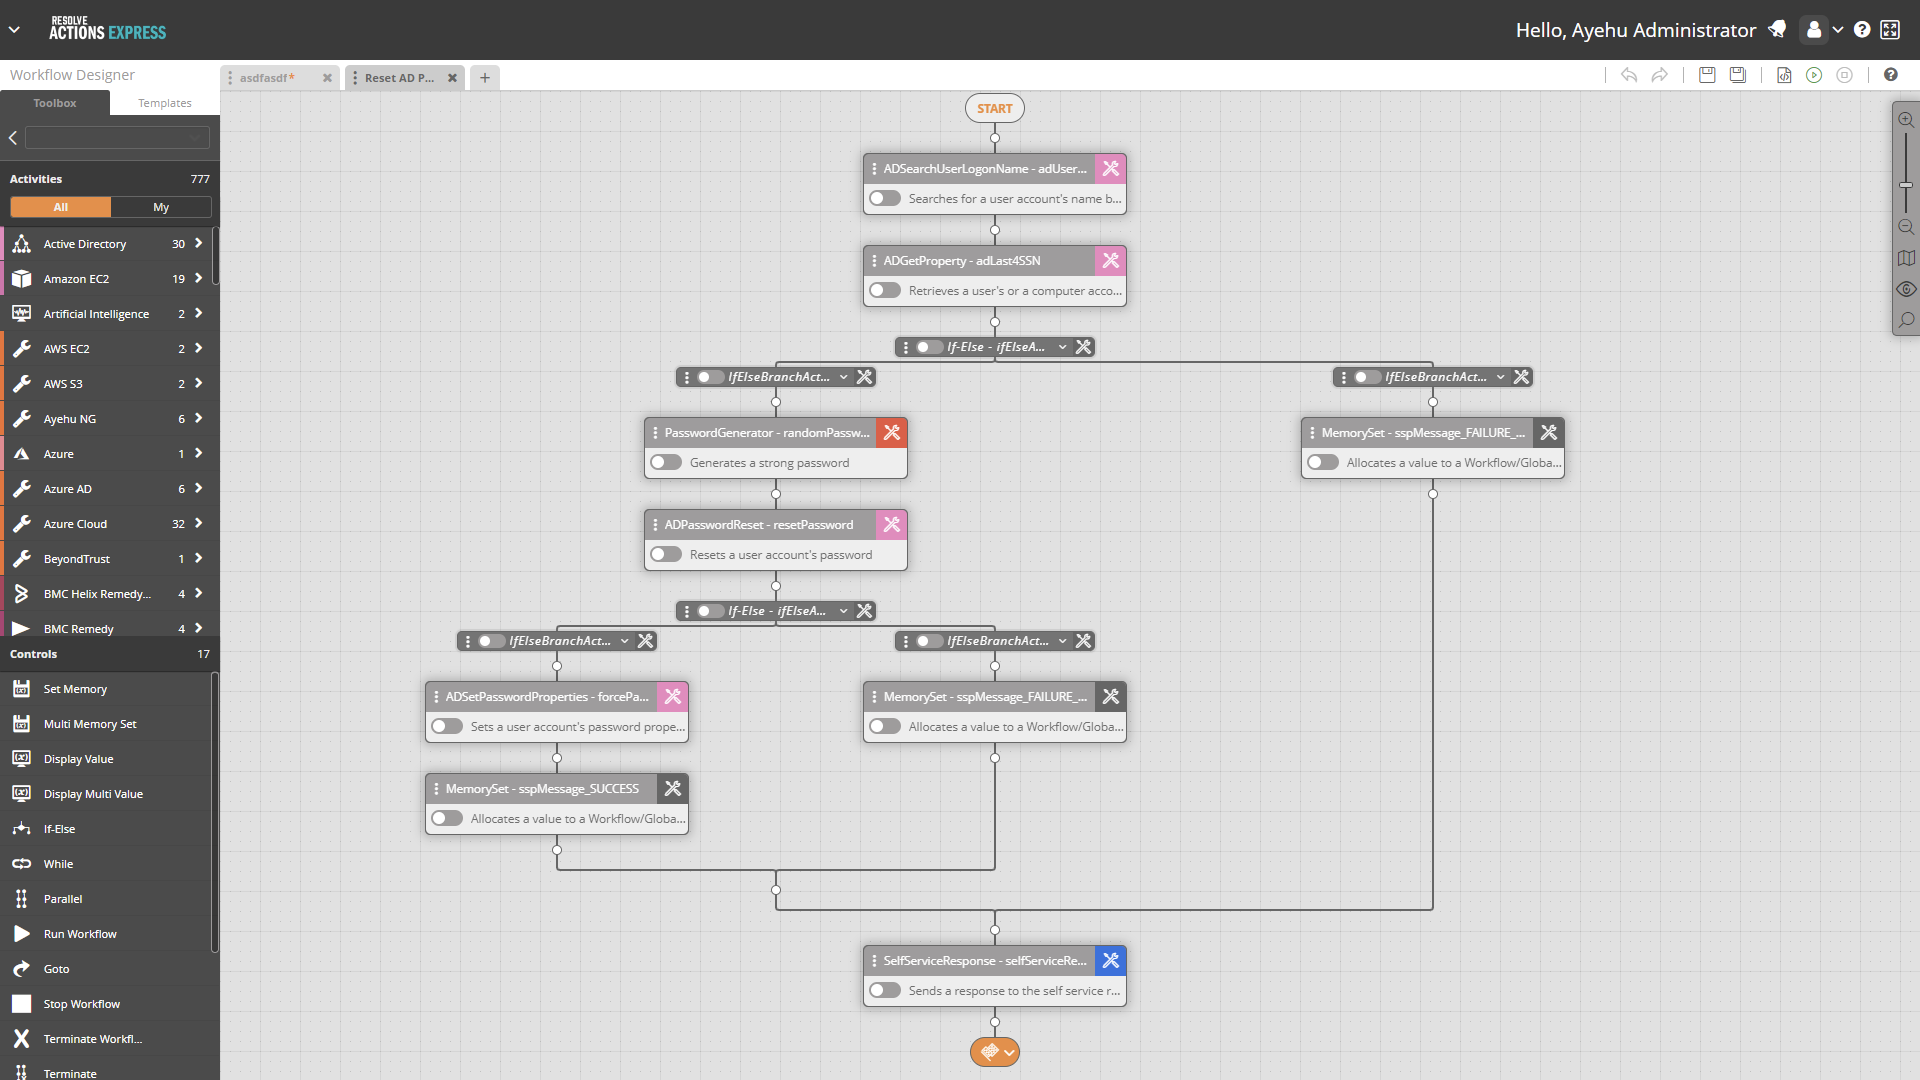
Task: Undo the last workflow change
Action: click(1629, 75)
